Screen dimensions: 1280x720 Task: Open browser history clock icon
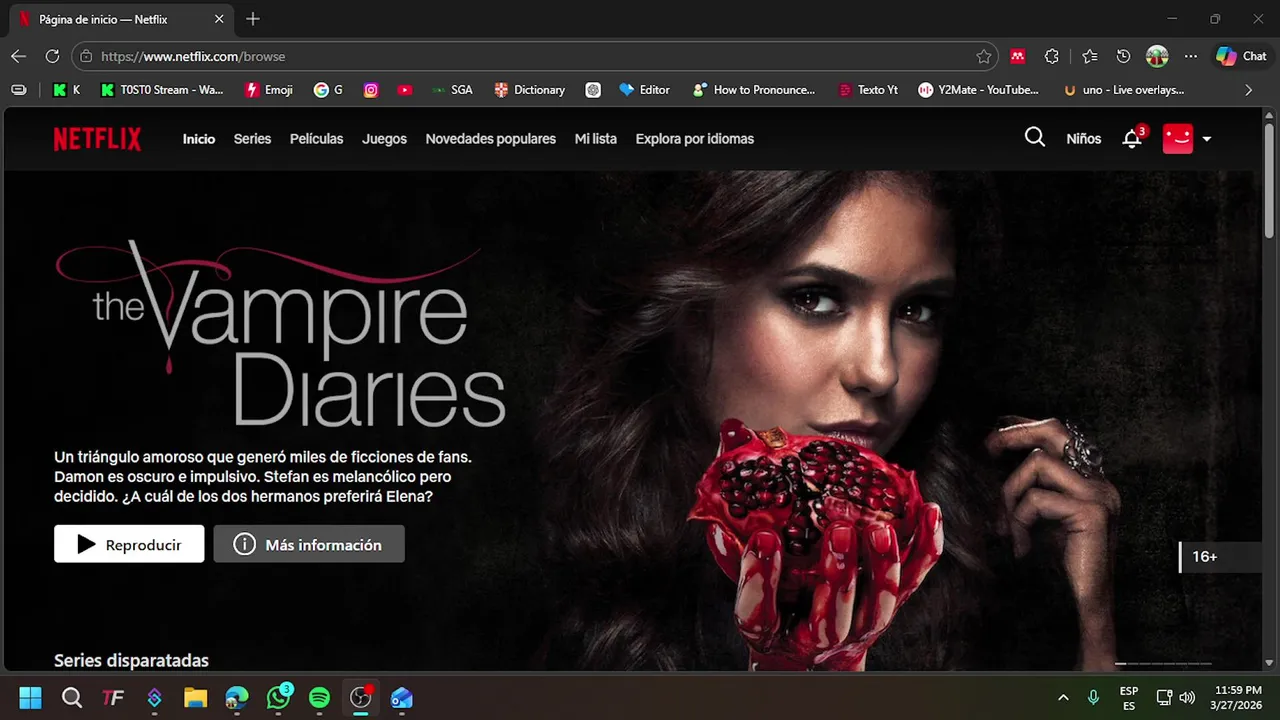click(x=1123, y=57)
